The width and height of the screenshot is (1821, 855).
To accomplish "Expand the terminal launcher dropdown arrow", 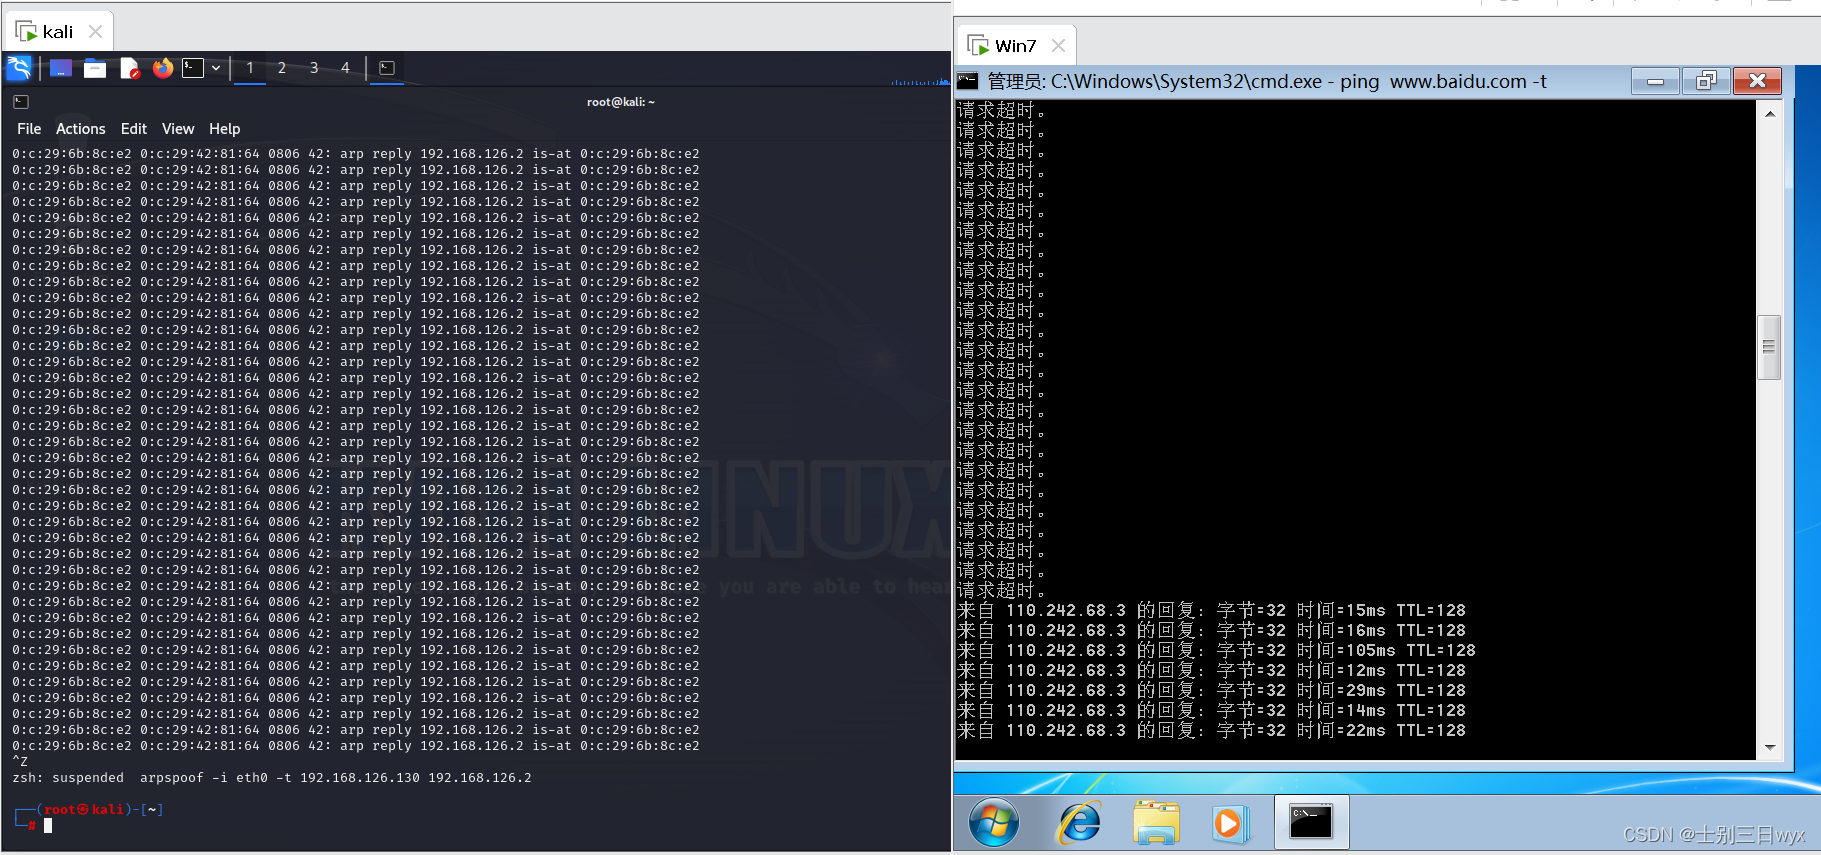I will coord(216,68).
